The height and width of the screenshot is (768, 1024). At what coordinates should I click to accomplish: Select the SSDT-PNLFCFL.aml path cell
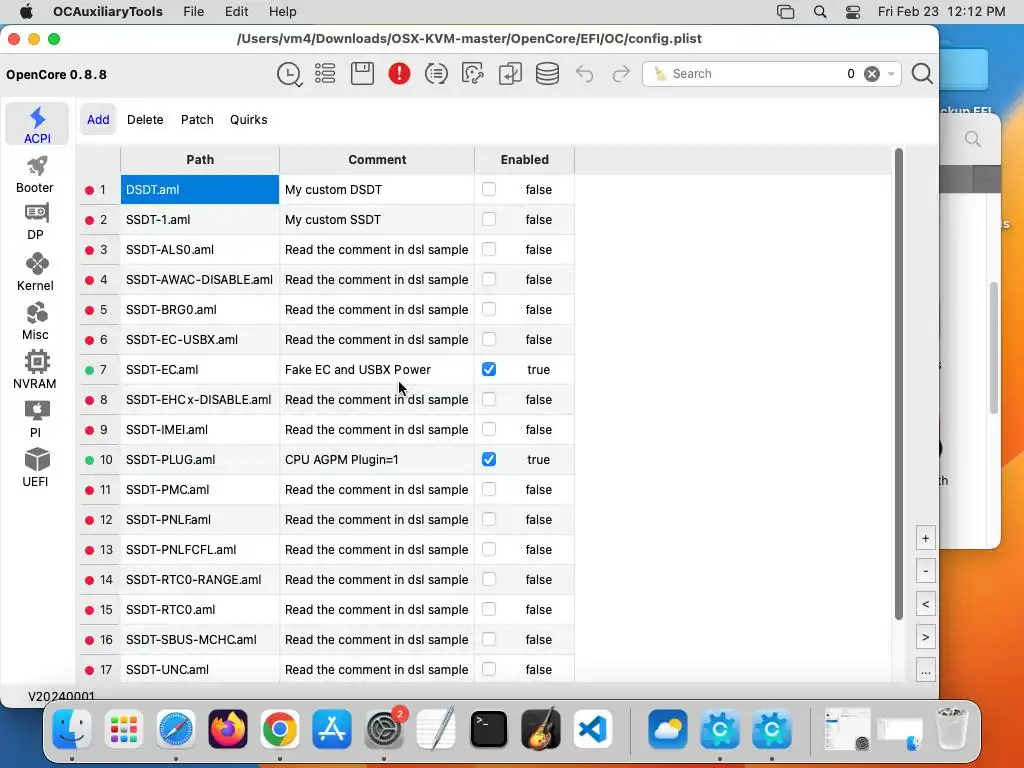click(x=200, y=550)
